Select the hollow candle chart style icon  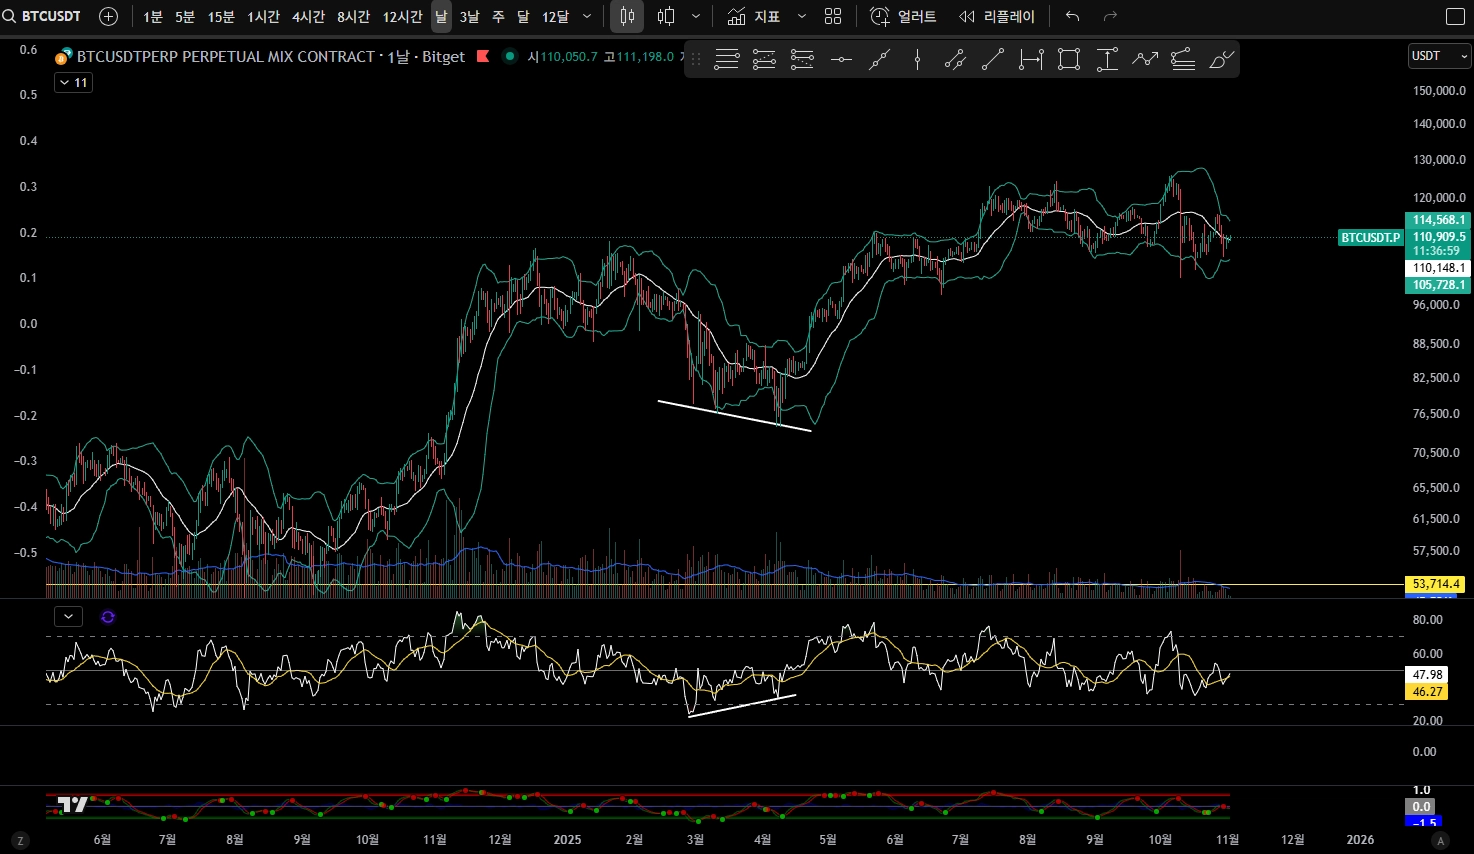point(666,16)
